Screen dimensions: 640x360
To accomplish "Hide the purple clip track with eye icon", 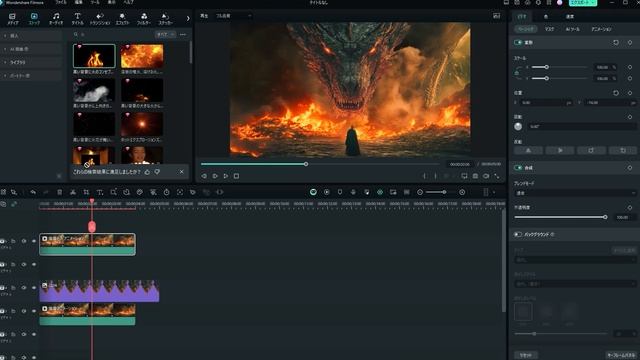I will (x=34, y=288).
